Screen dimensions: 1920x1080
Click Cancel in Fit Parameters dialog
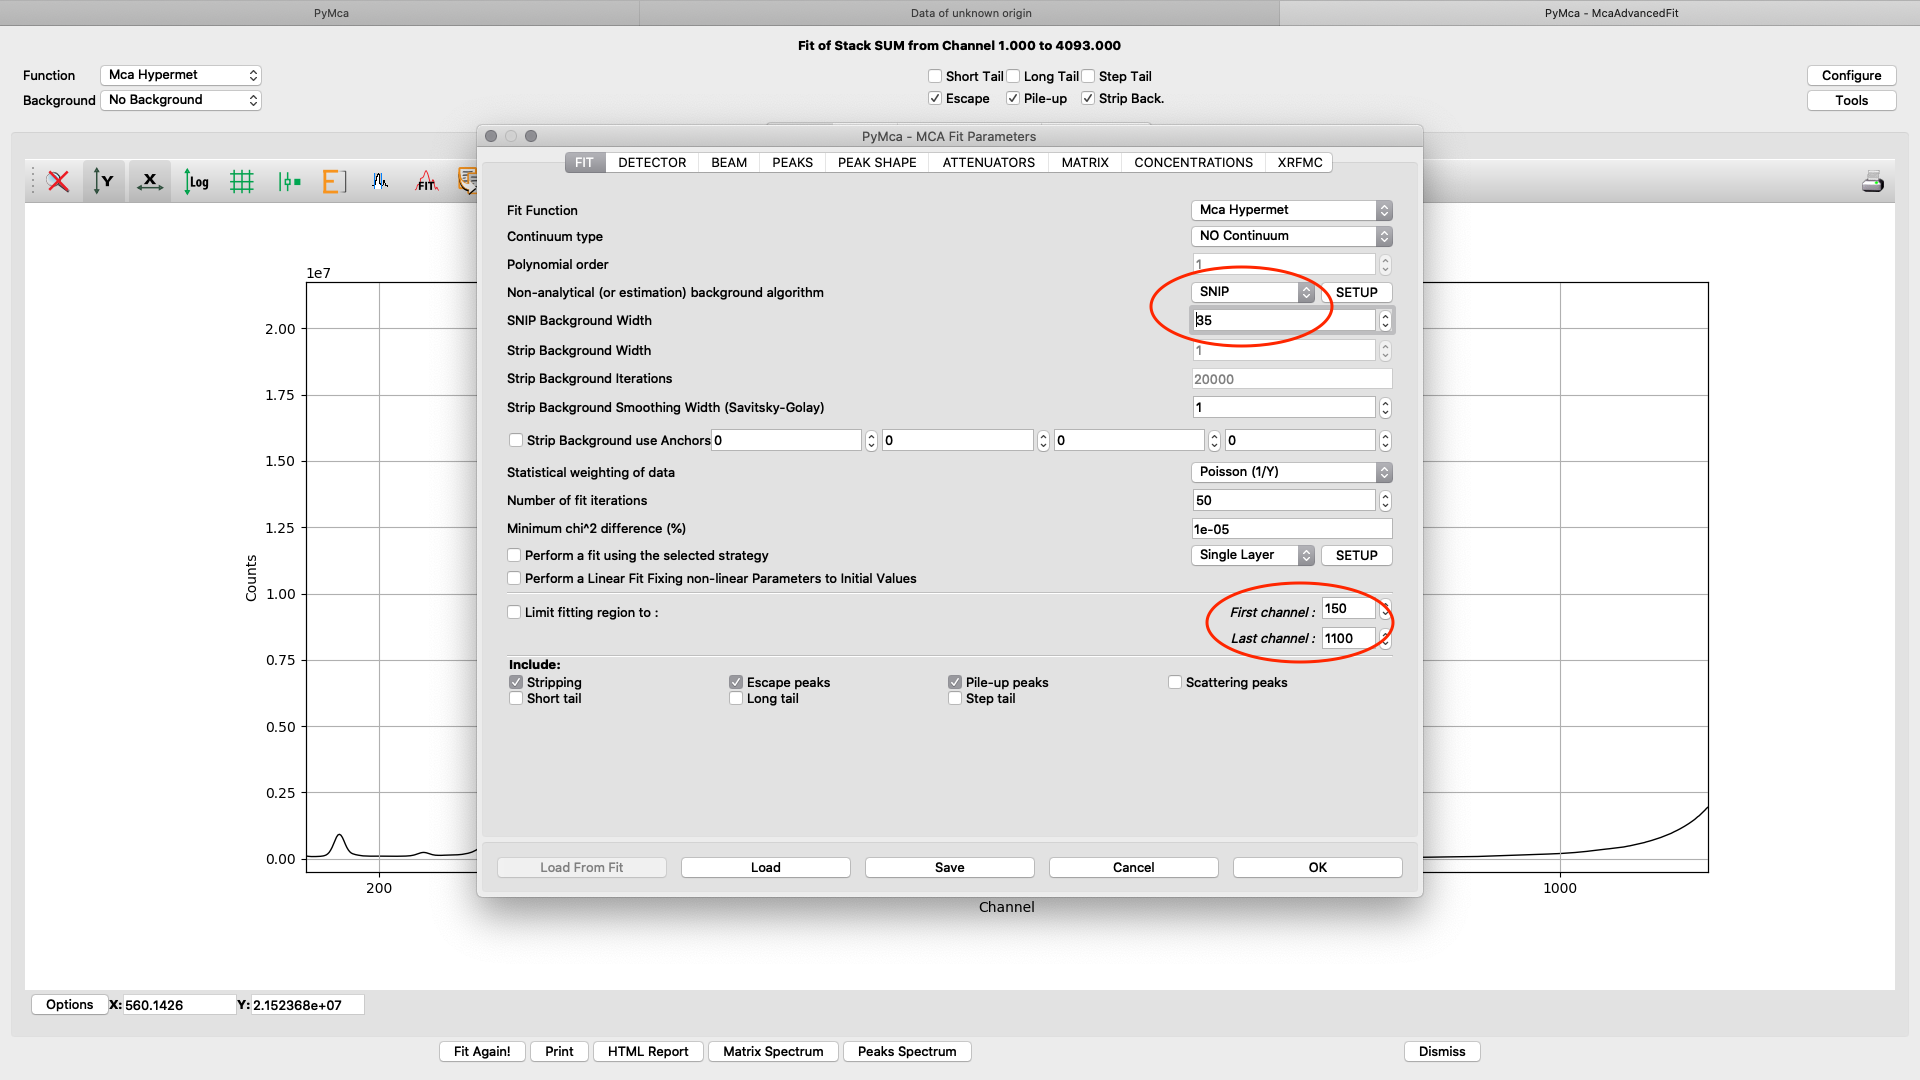click(1134, 867)
